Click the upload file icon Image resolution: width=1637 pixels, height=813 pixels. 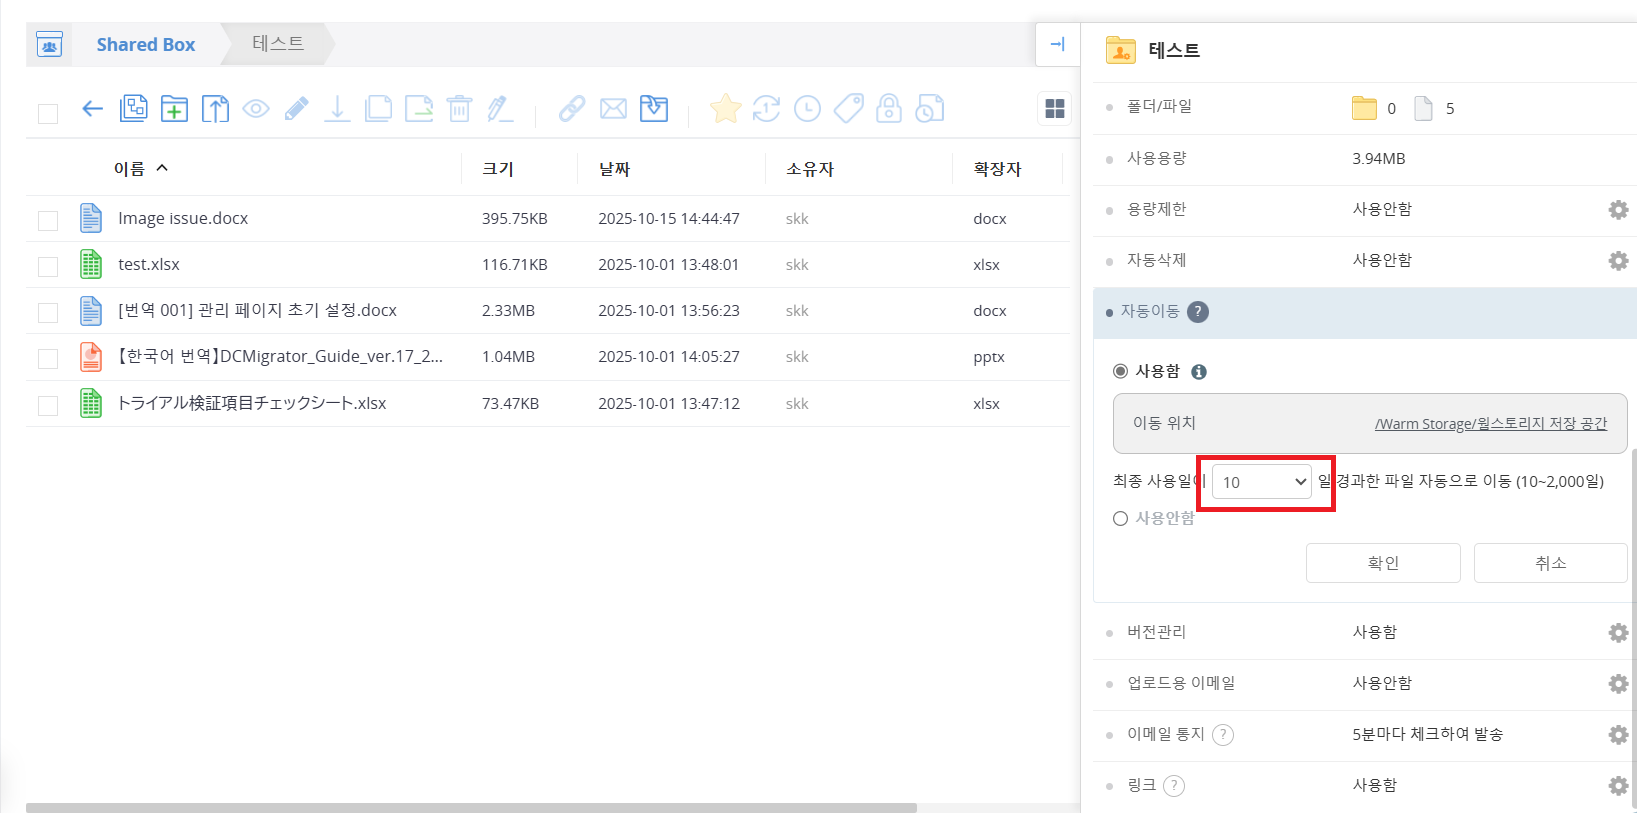215,109
